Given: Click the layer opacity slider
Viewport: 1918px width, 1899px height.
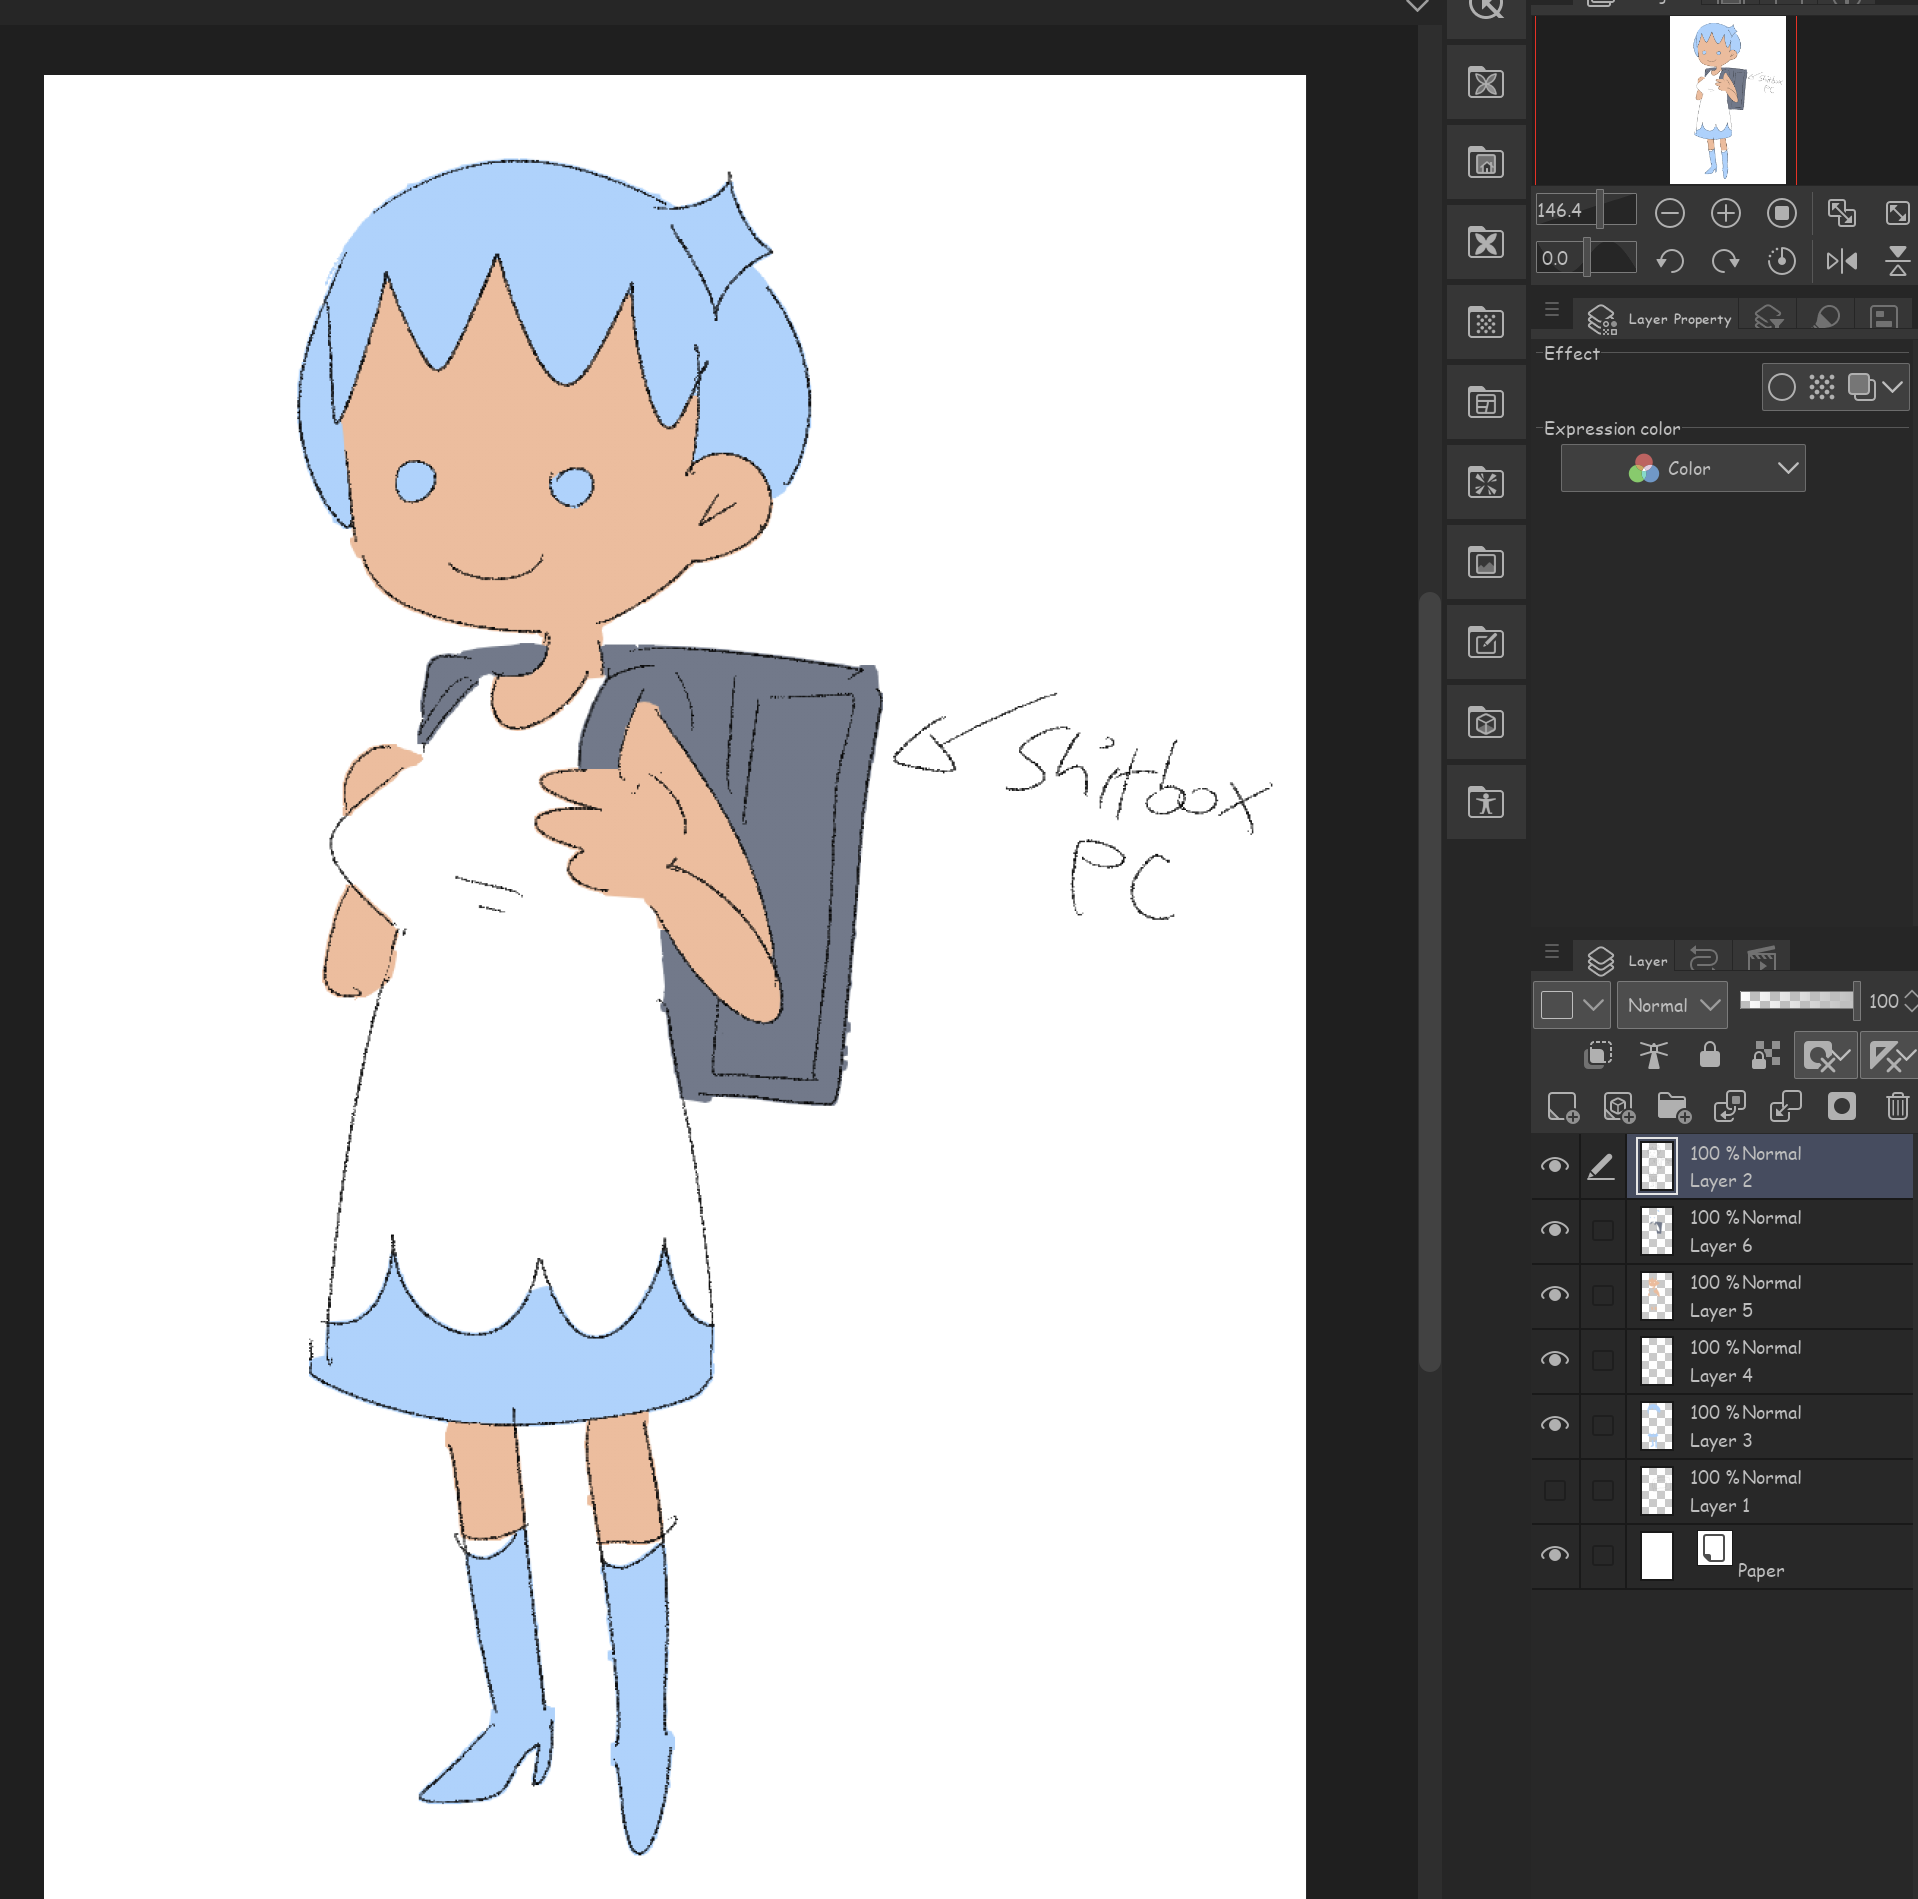Looking at the screenshot, I should coord(1799,1000).
